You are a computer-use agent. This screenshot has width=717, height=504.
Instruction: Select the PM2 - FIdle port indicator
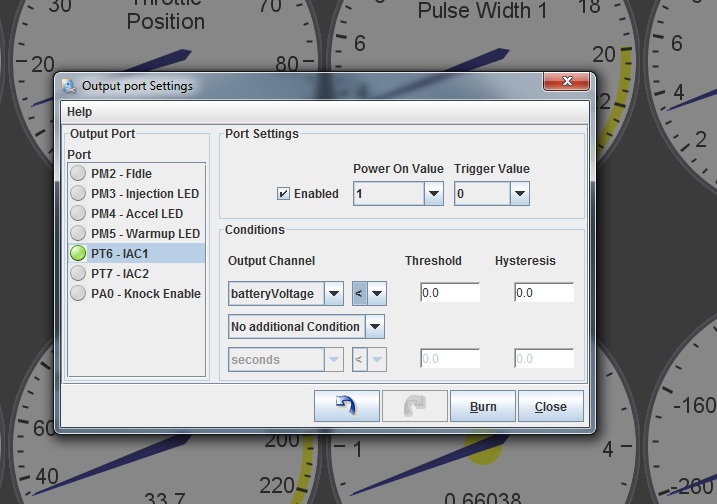(x=78, y=174)
